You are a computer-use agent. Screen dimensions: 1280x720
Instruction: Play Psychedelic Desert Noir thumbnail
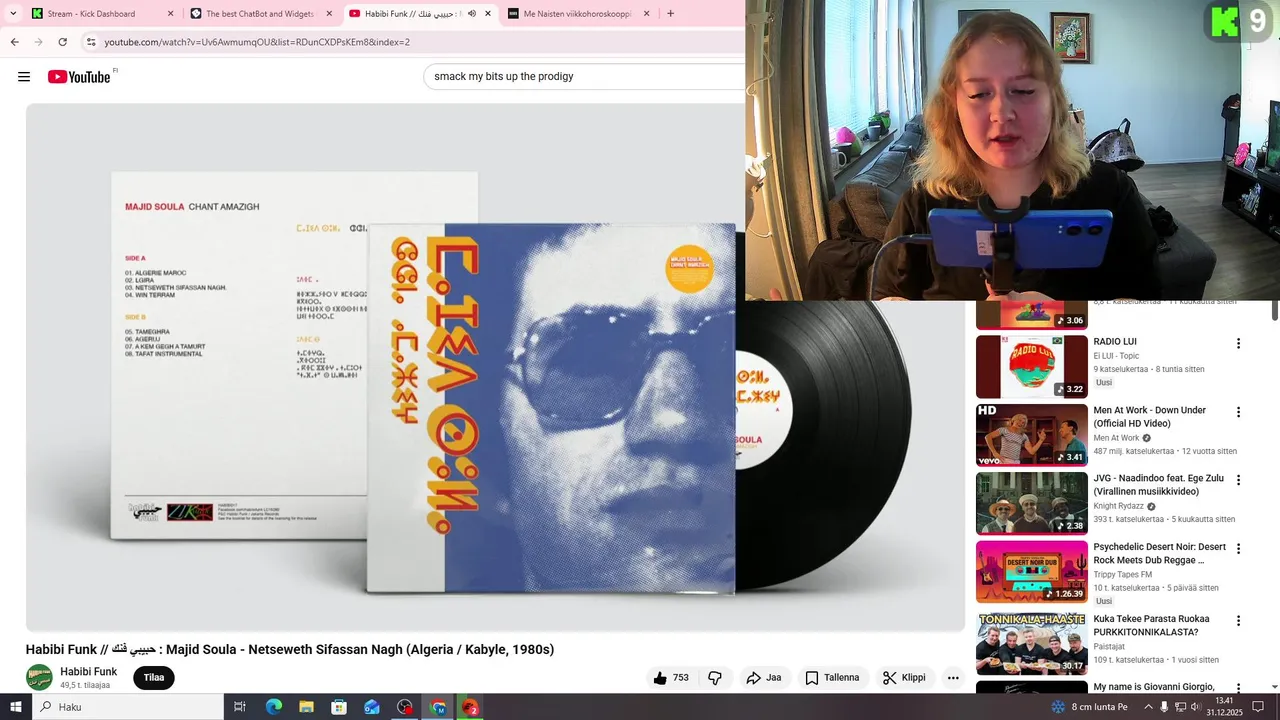tap(1031, 572)
